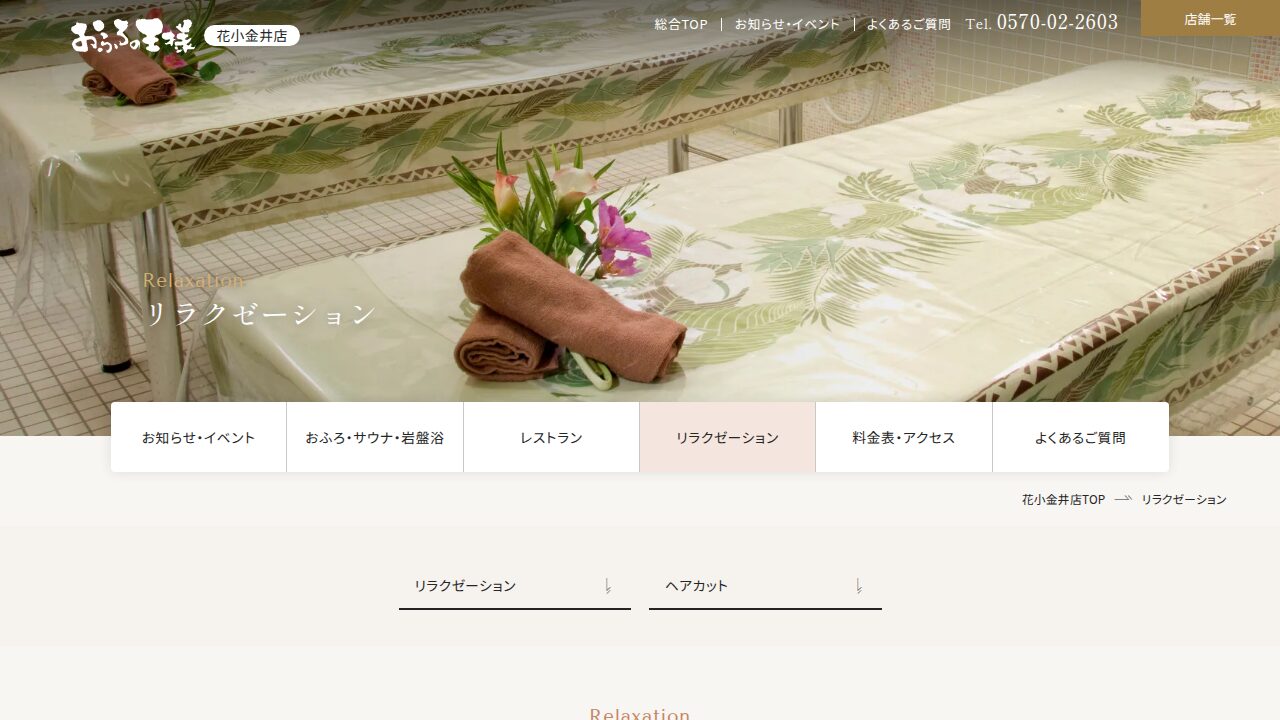Jump to リラクゼーション section anchor
The height and width of the screenshot is (720, 1280).
pyautogui.click(x=515, y=586)
